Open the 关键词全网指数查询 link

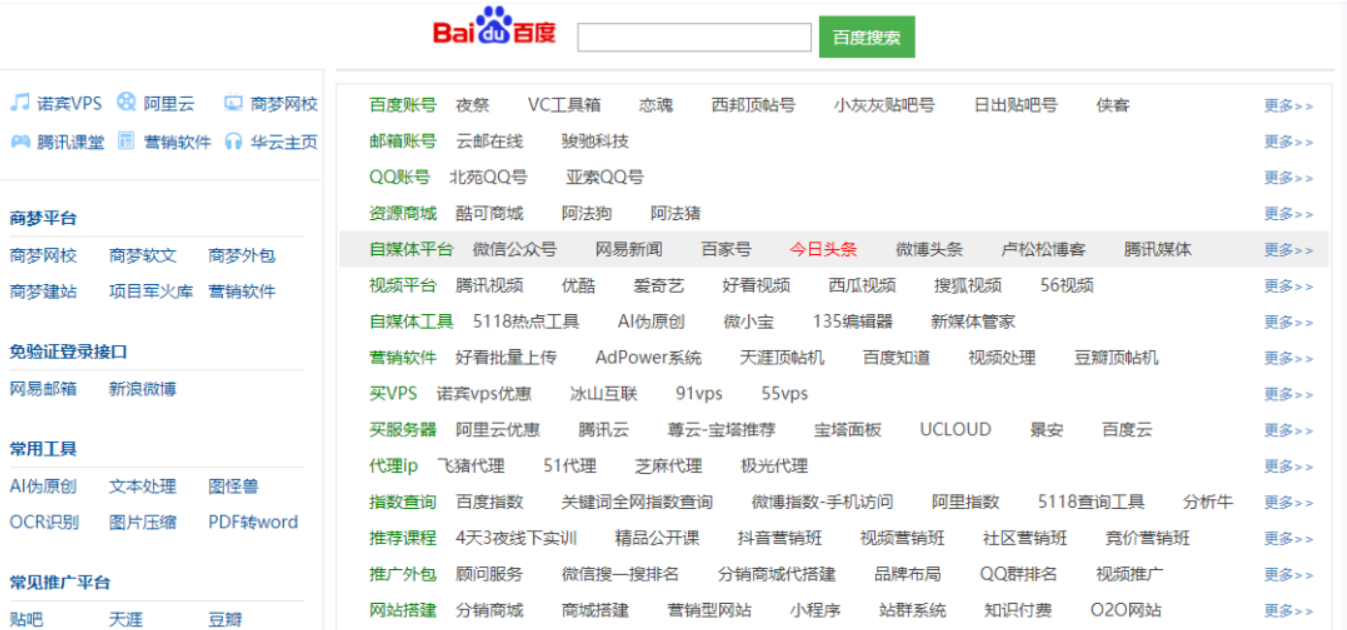tap(637, 502)
